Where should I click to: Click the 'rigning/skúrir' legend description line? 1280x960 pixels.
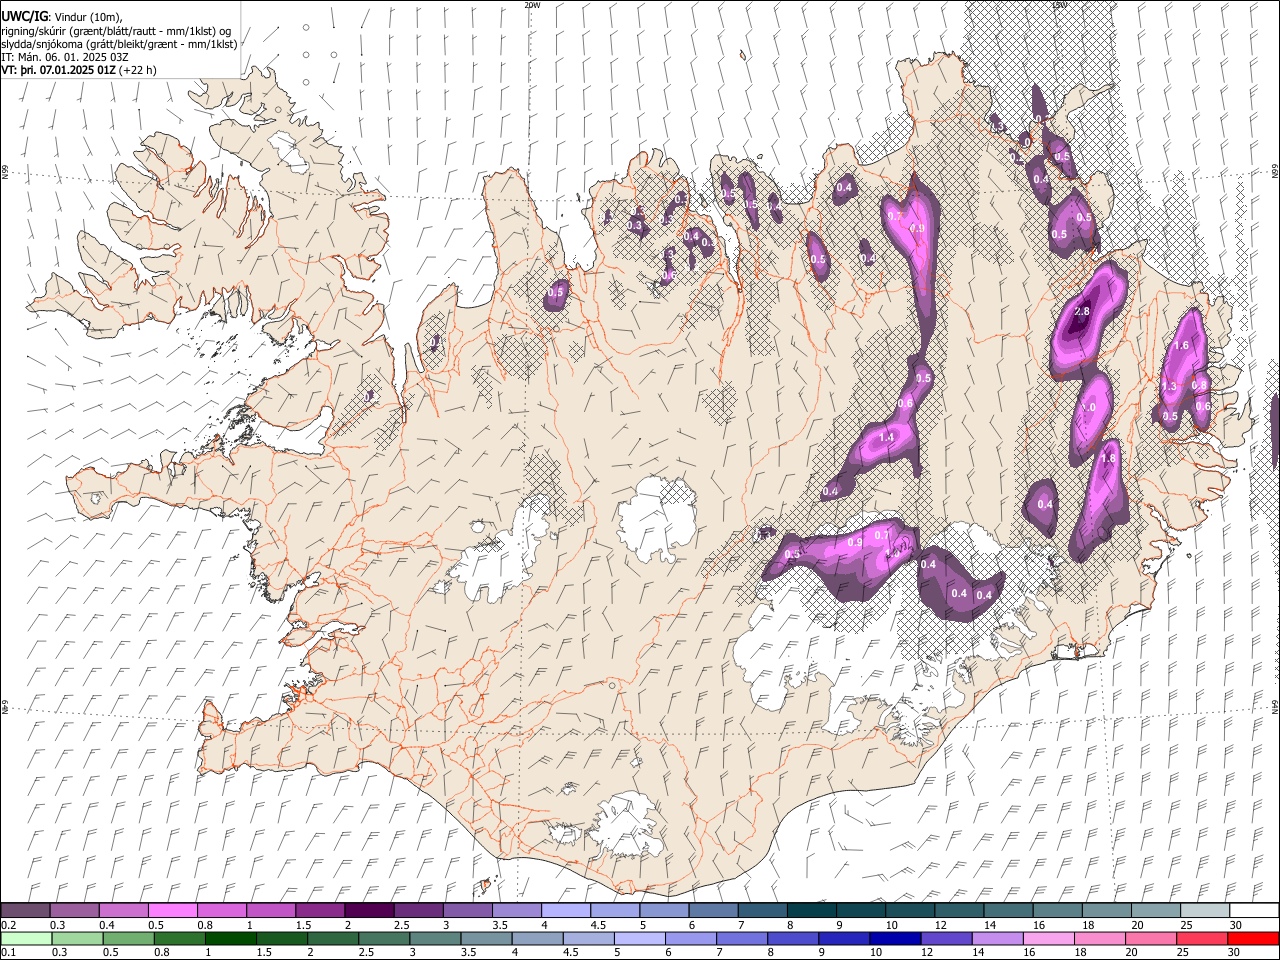(116, 31)
